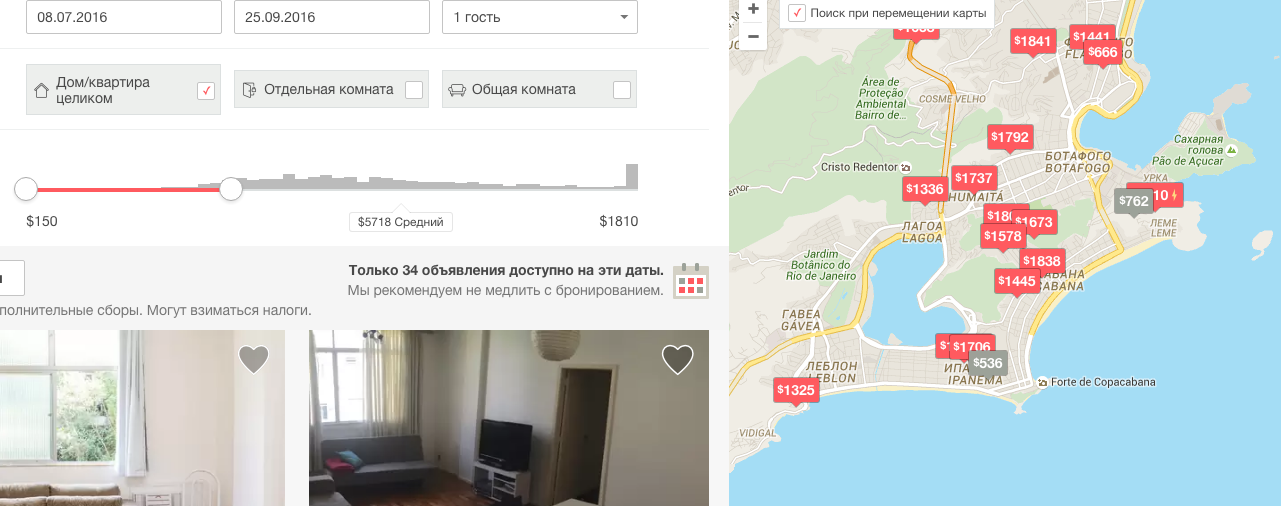1281x506 pixels.
Task: Select the $1325 map price marker
Action: [x=797, y=390]
